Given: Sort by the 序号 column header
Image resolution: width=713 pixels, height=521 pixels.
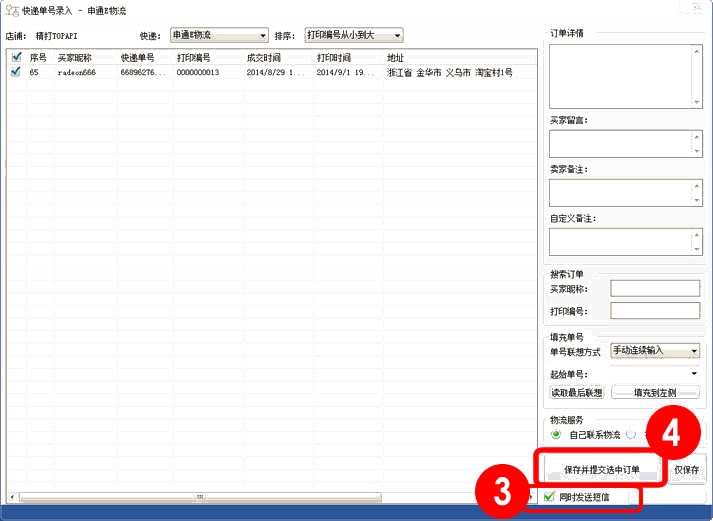Looking at the screenshot, I should pyautogui.click(x=38, y=57).
